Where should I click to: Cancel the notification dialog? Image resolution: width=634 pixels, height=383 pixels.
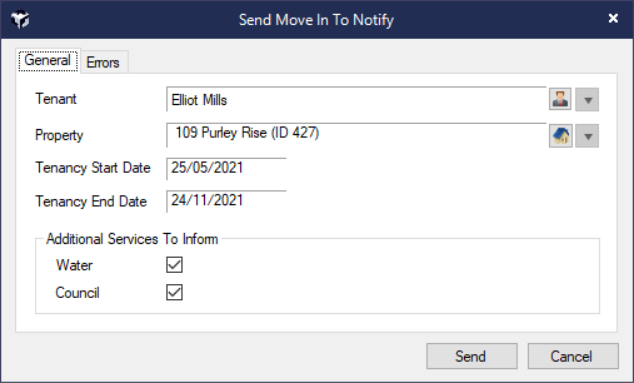(x=573, y=356)
